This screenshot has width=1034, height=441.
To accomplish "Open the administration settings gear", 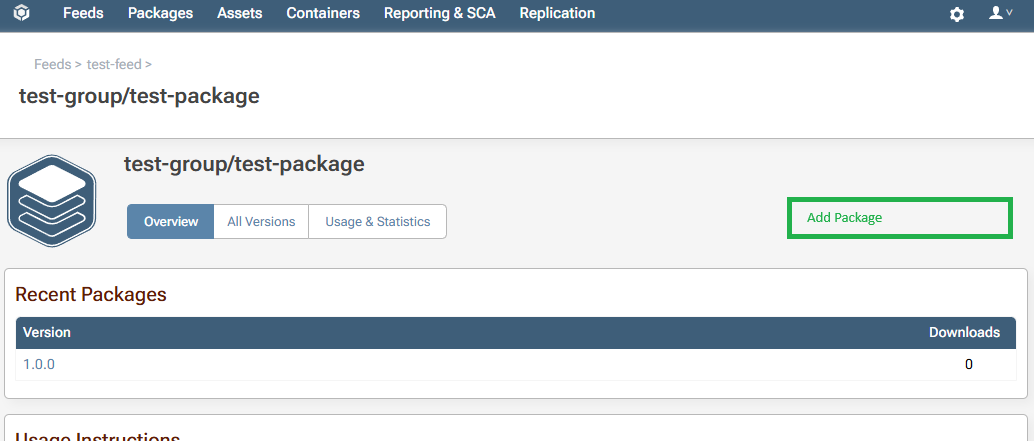I will point(957,14).
